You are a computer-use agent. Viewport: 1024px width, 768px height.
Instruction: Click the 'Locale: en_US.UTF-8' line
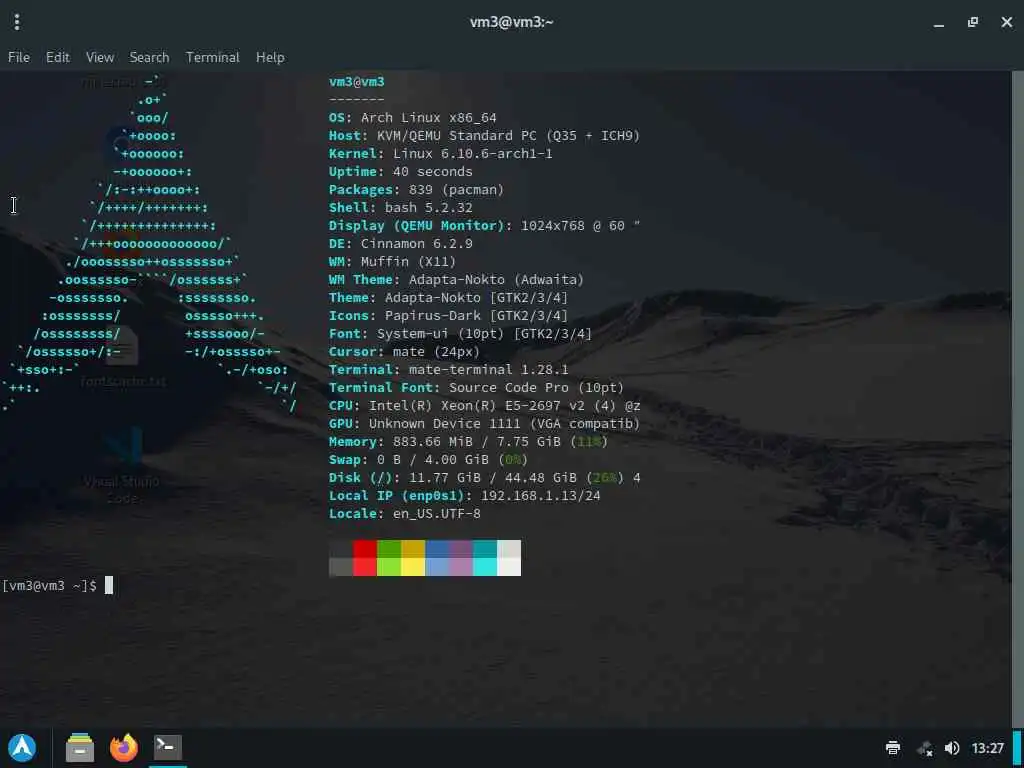(x=405, y=513)
